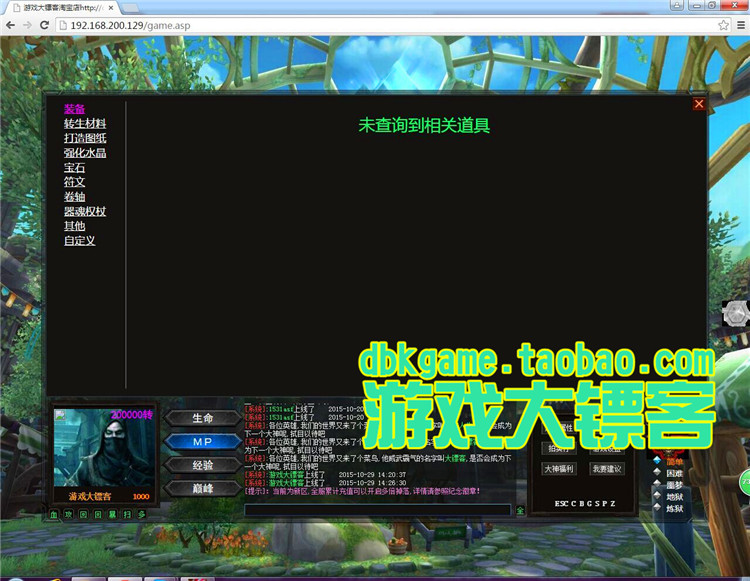Open the browser hamburger menu
This screenshot has width=750, height=581.
tap(741, 25)
